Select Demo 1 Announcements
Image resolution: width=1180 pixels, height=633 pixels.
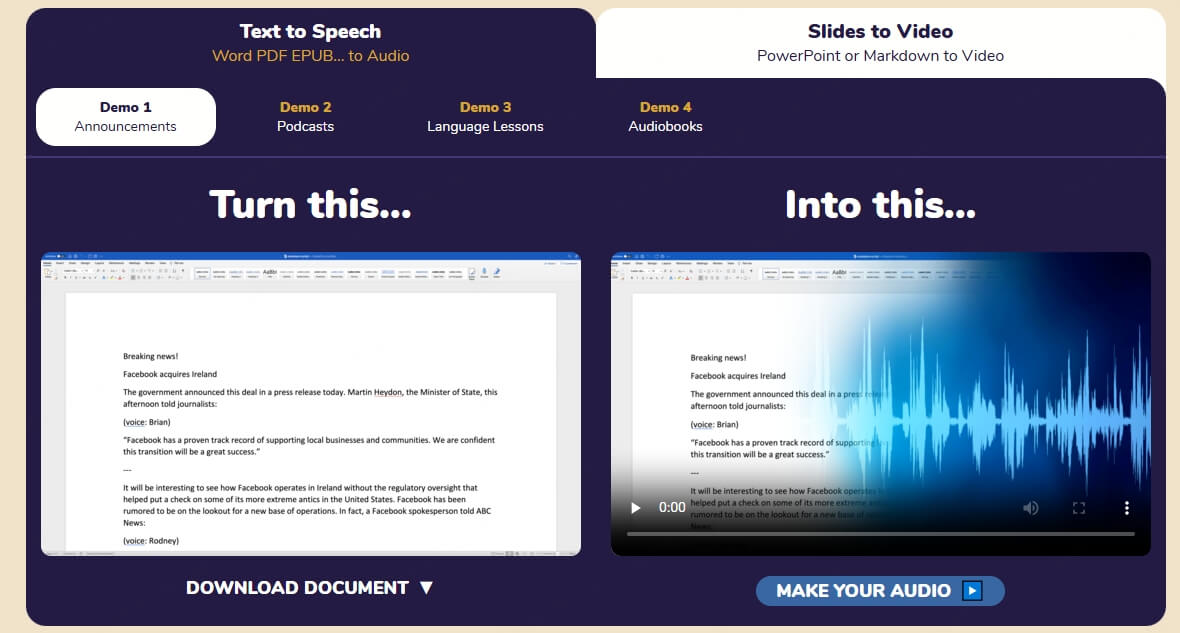(126, 117)
